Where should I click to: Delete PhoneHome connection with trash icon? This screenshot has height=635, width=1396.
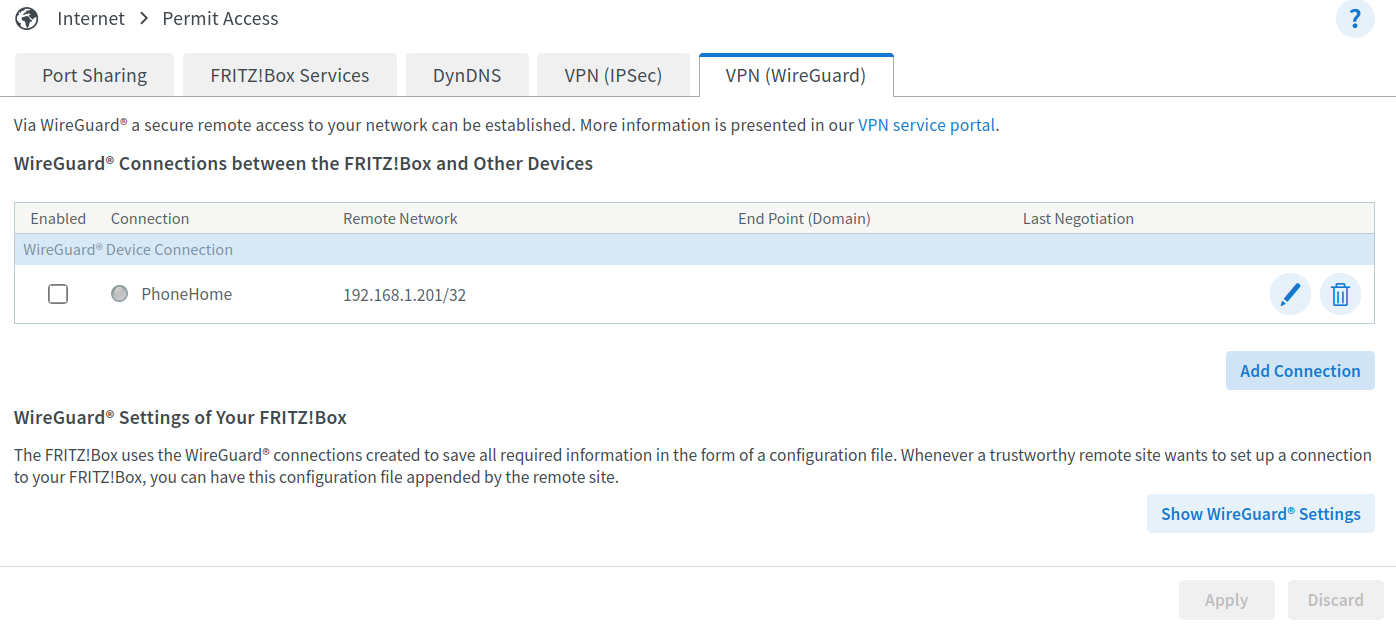[x=1340, y=295]
